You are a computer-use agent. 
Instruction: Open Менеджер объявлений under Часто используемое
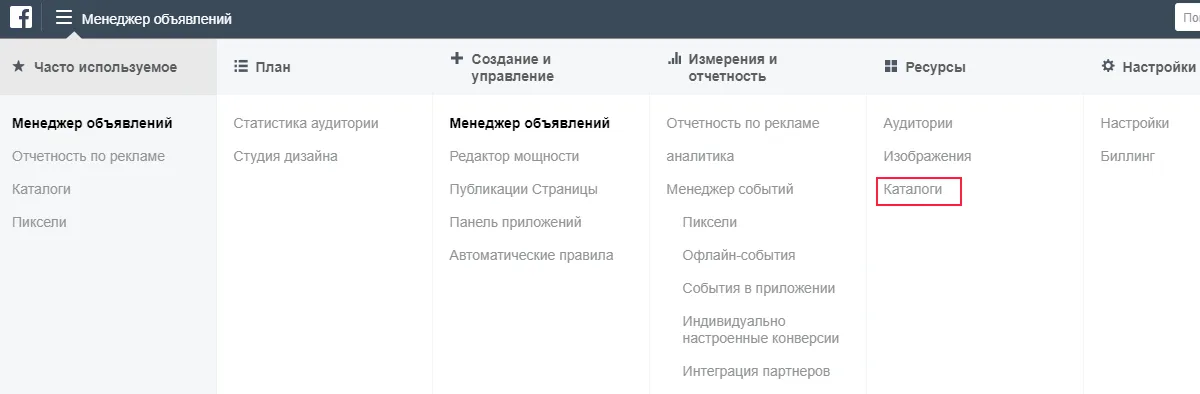click(92, 124)
